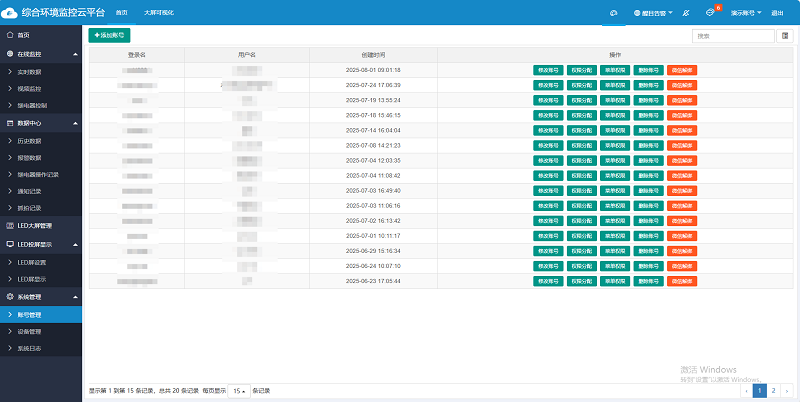Collapse the 数据中心 sidebar section
Image resolution: width=800 pixels, height=402 pixels.
74,123
